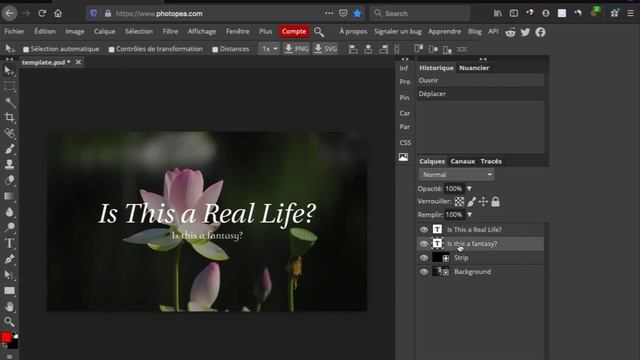Screen dimensions: 640x360
Task: Switch to the Canaux tab
Action: click(462, 162)
